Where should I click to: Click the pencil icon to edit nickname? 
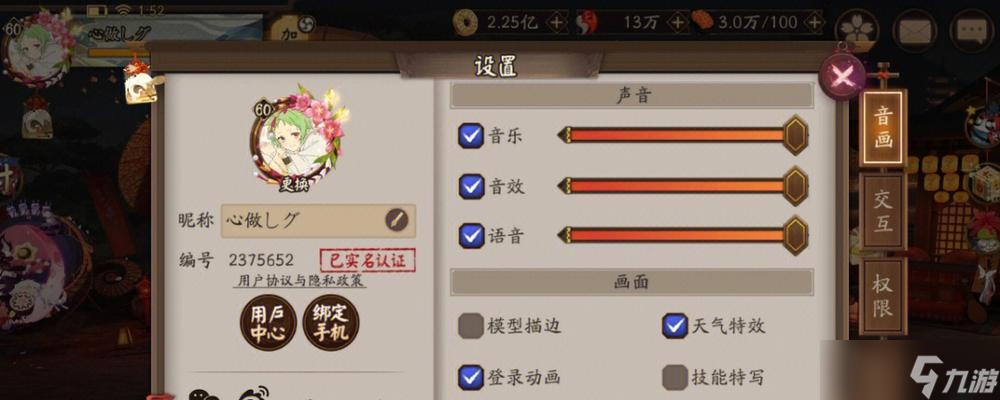coord(397,221)
